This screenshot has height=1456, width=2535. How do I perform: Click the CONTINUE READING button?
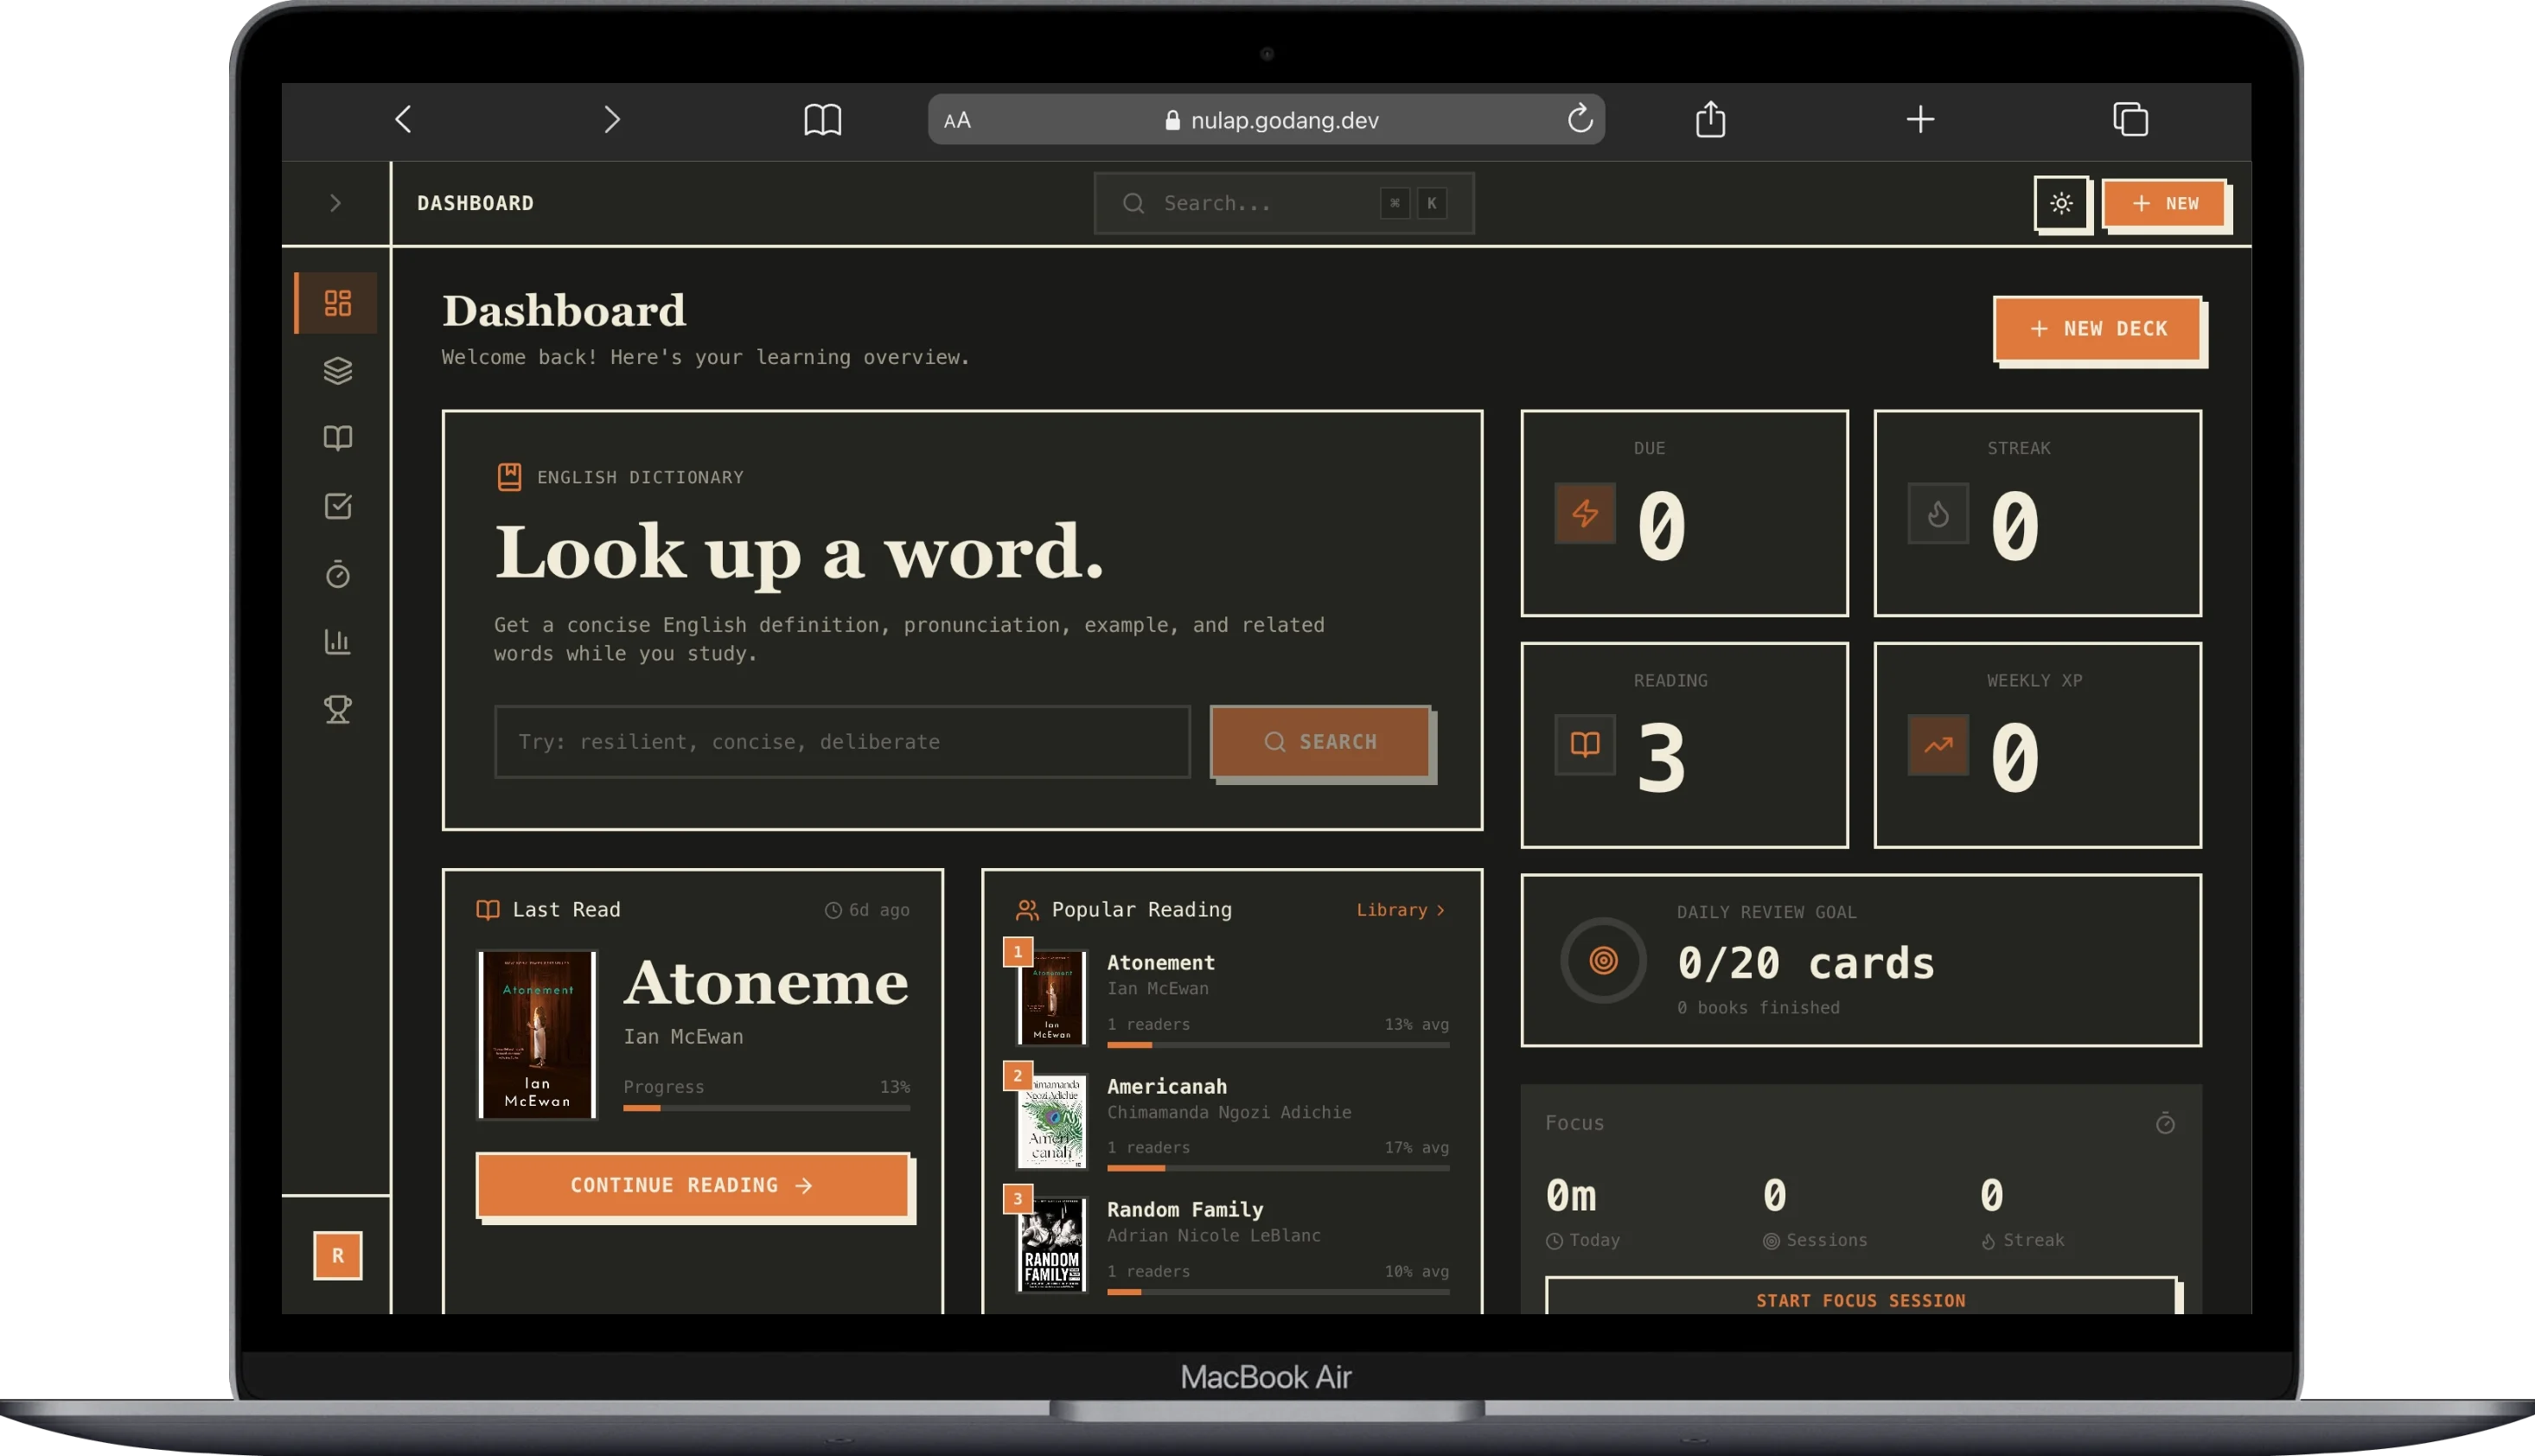click(x=692, y=1184)
